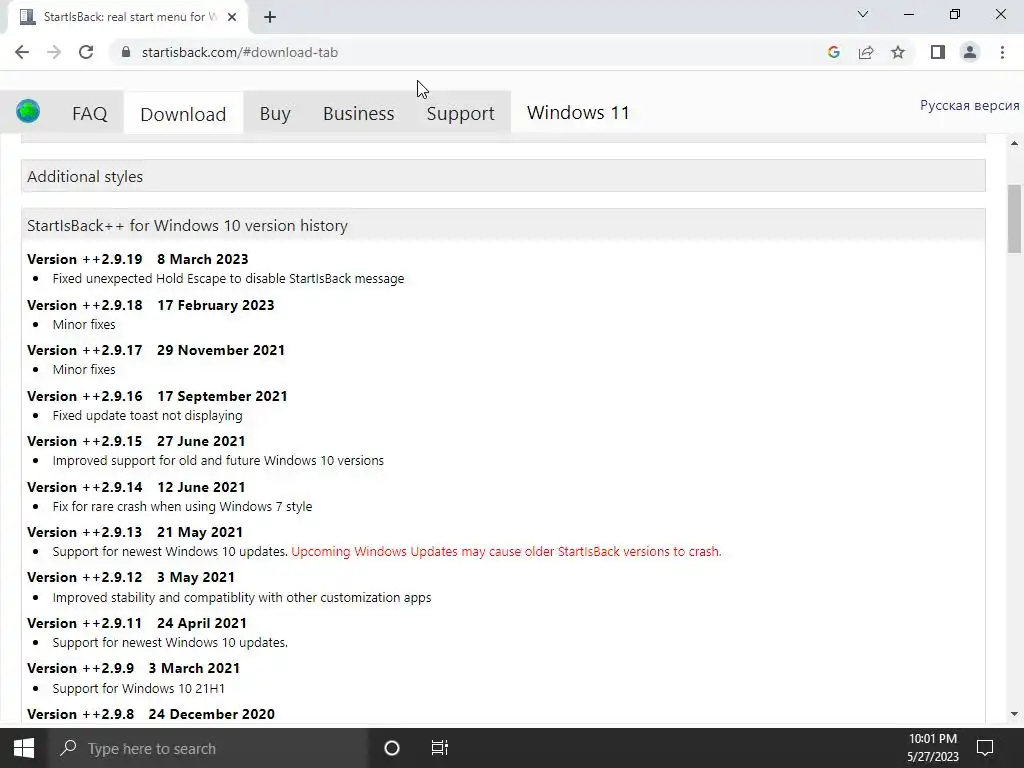This screenshot has width=1024, height=768.
Task: Click the heading Version ++2.9.9 3 March 2021
Action: tap(134, 668)
